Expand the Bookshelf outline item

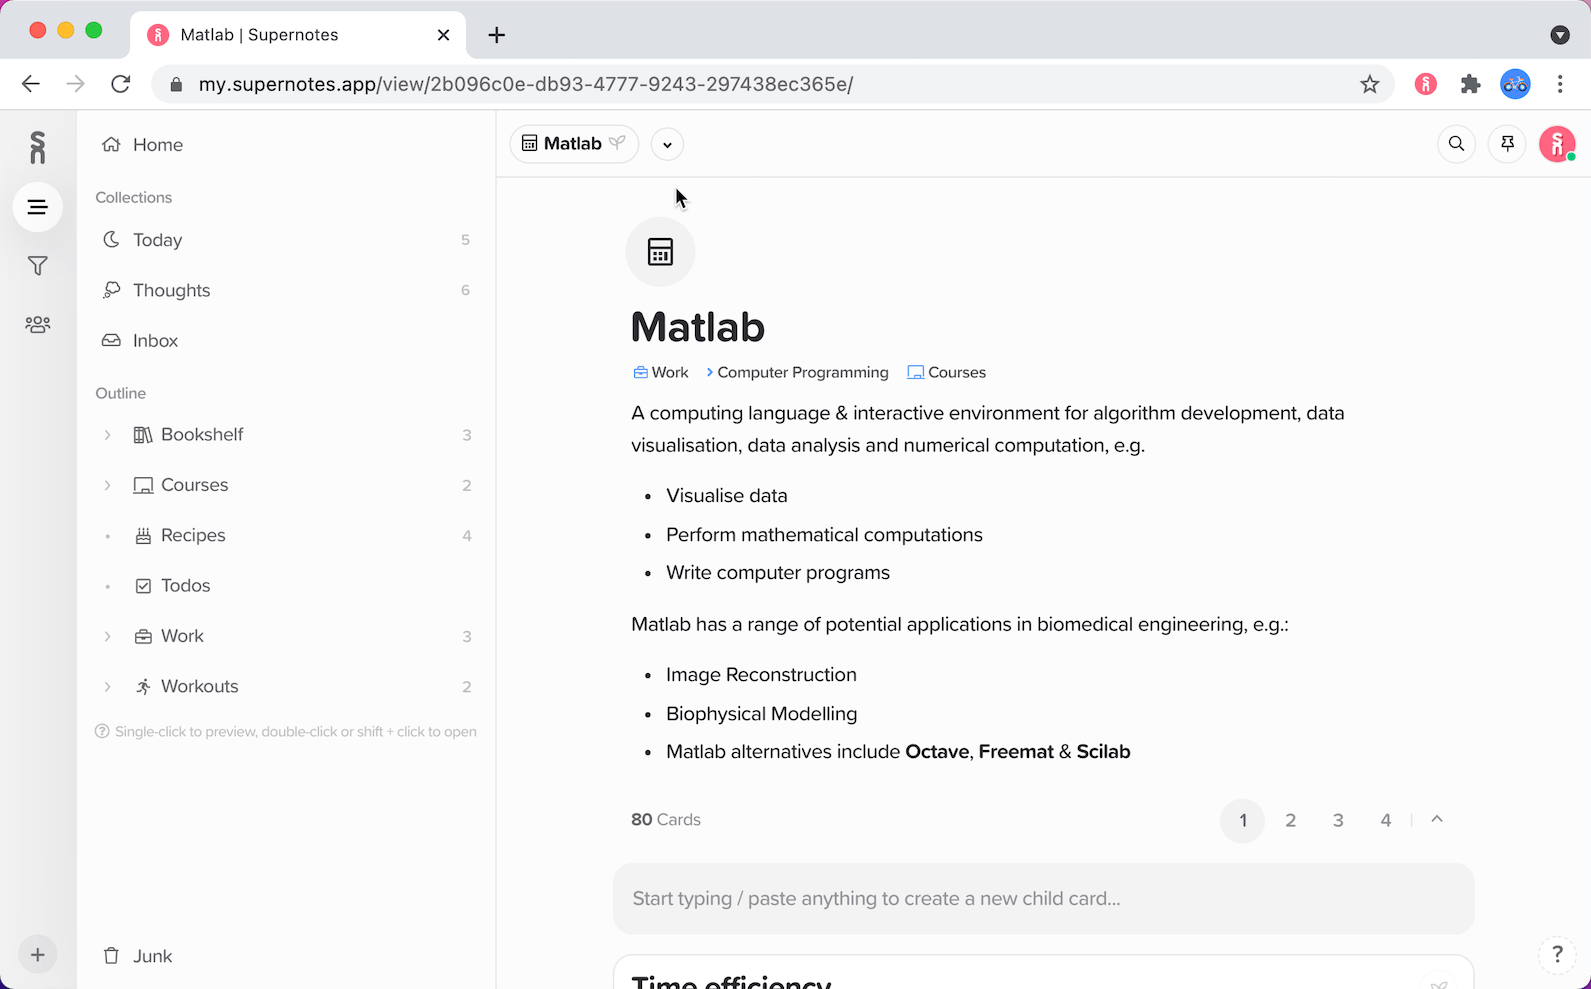pos(108,435)
